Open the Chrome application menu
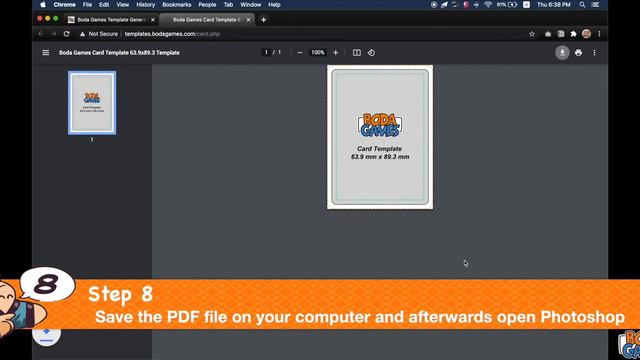 (x=64, y=5)
